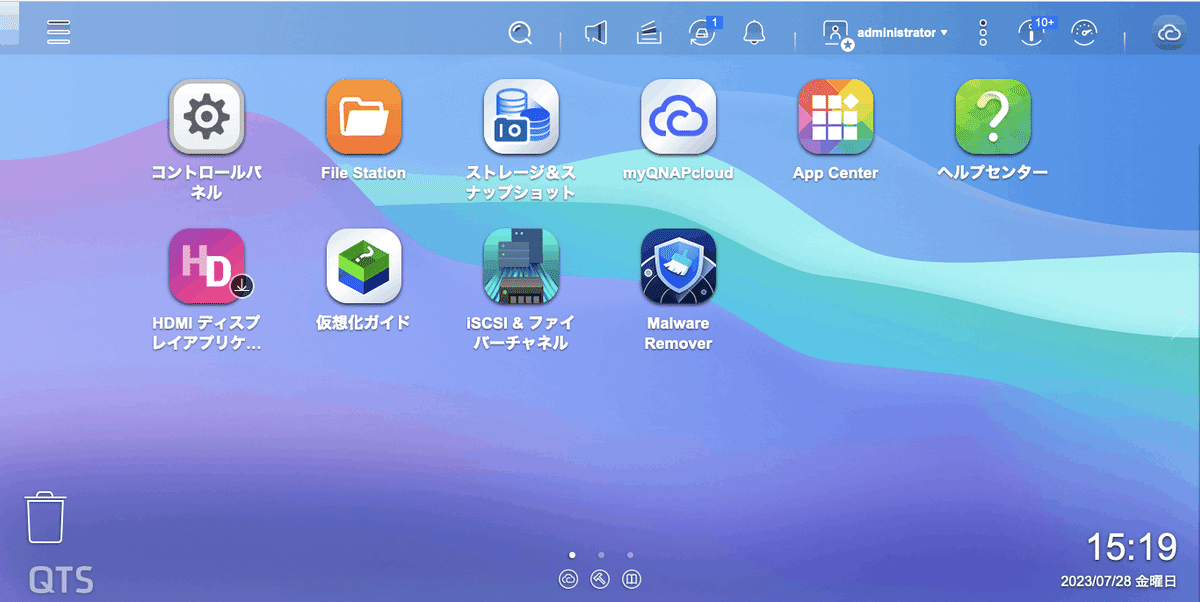Go to the first desktop page dot
Image resolution: width=1200 pixels, height=602 pixels.
[572, 553]
